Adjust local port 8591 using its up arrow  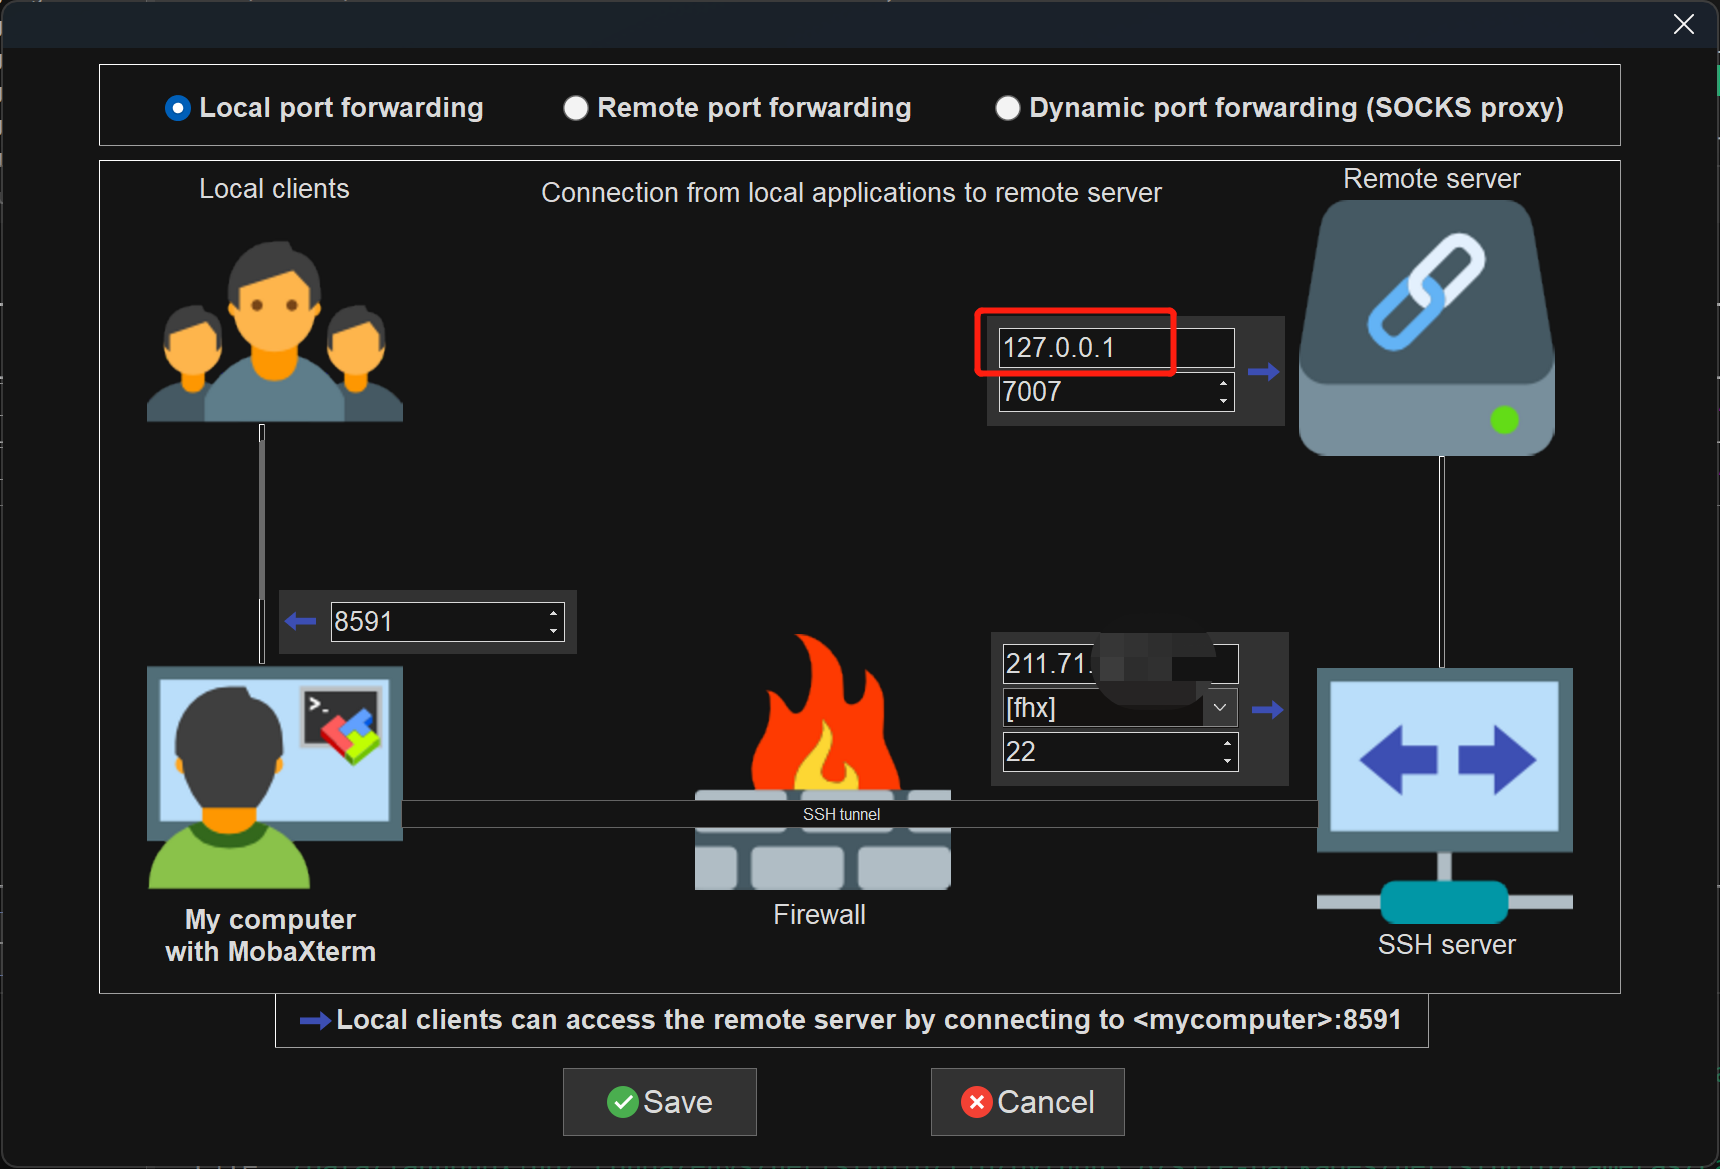click(554, 614)
